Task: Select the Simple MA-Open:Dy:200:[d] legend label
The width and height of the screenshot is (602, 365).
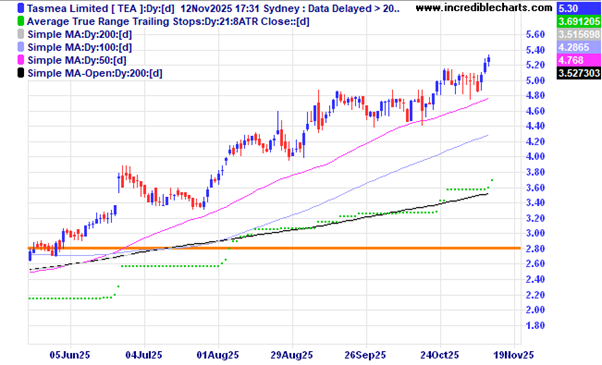Action: click(95, 73)
